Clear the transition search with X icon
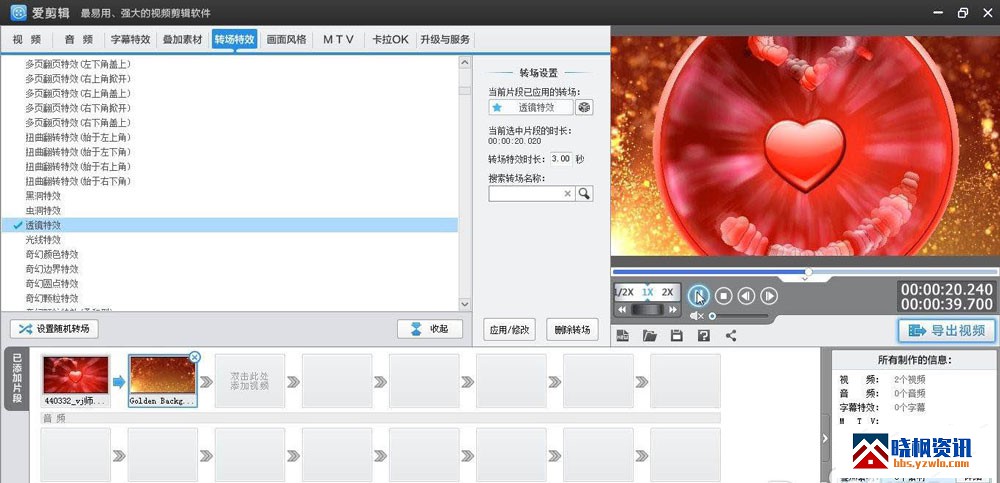1000x483 pixels. [x=568, y=193]
